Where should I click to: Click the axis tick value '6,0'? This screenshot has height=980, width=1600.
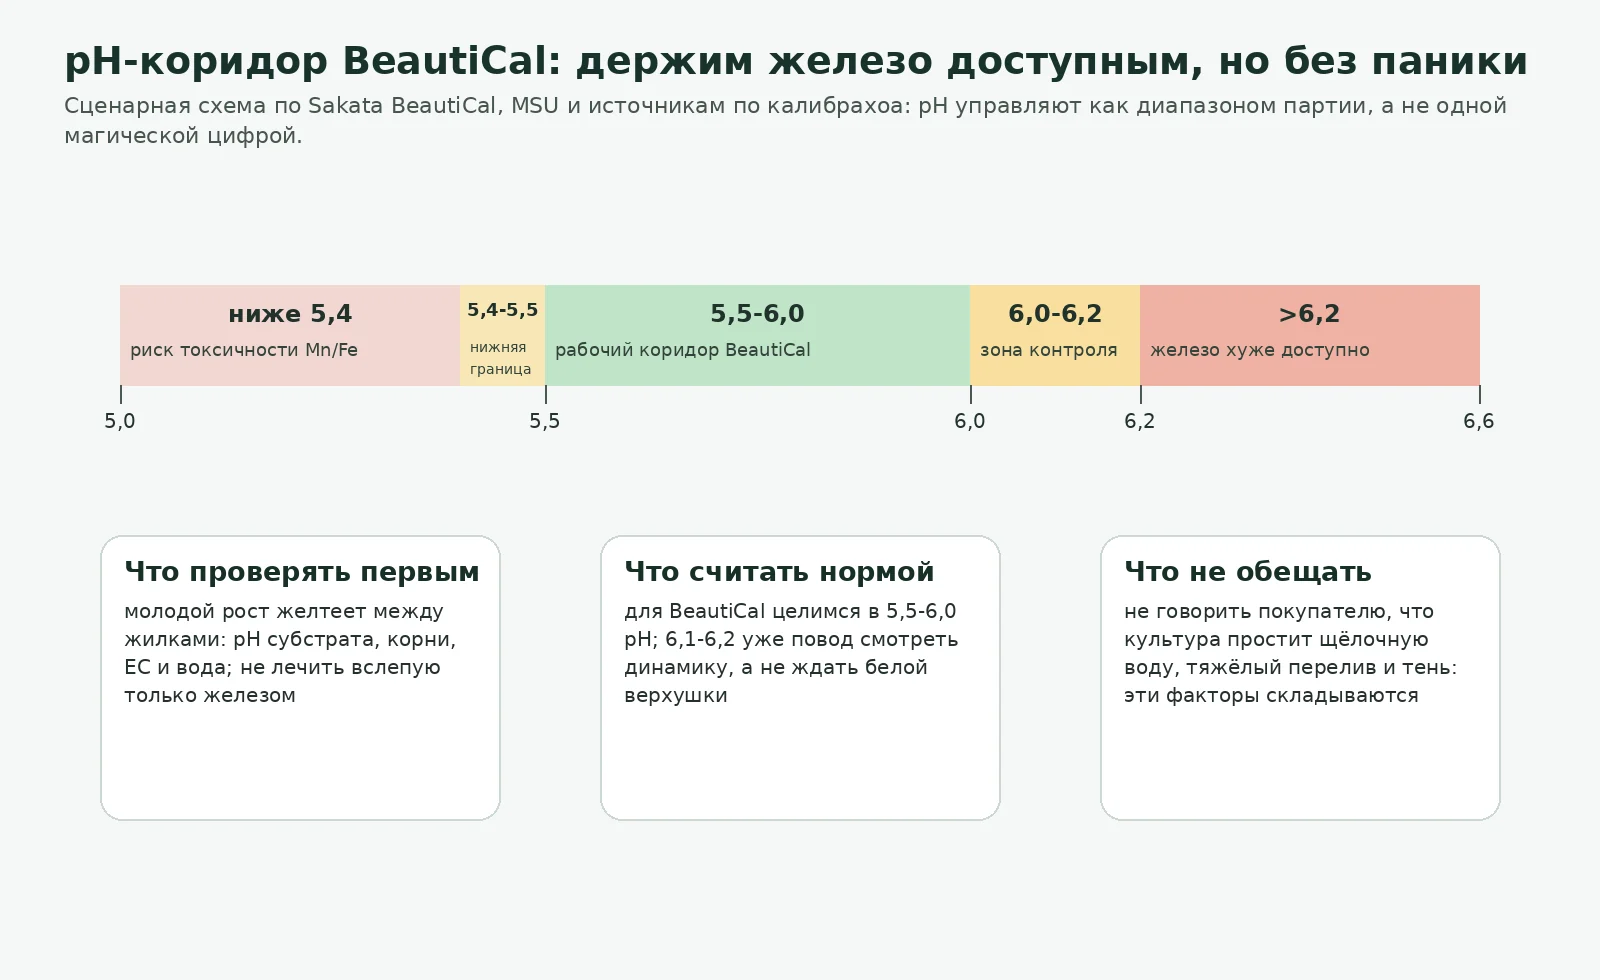970,421
